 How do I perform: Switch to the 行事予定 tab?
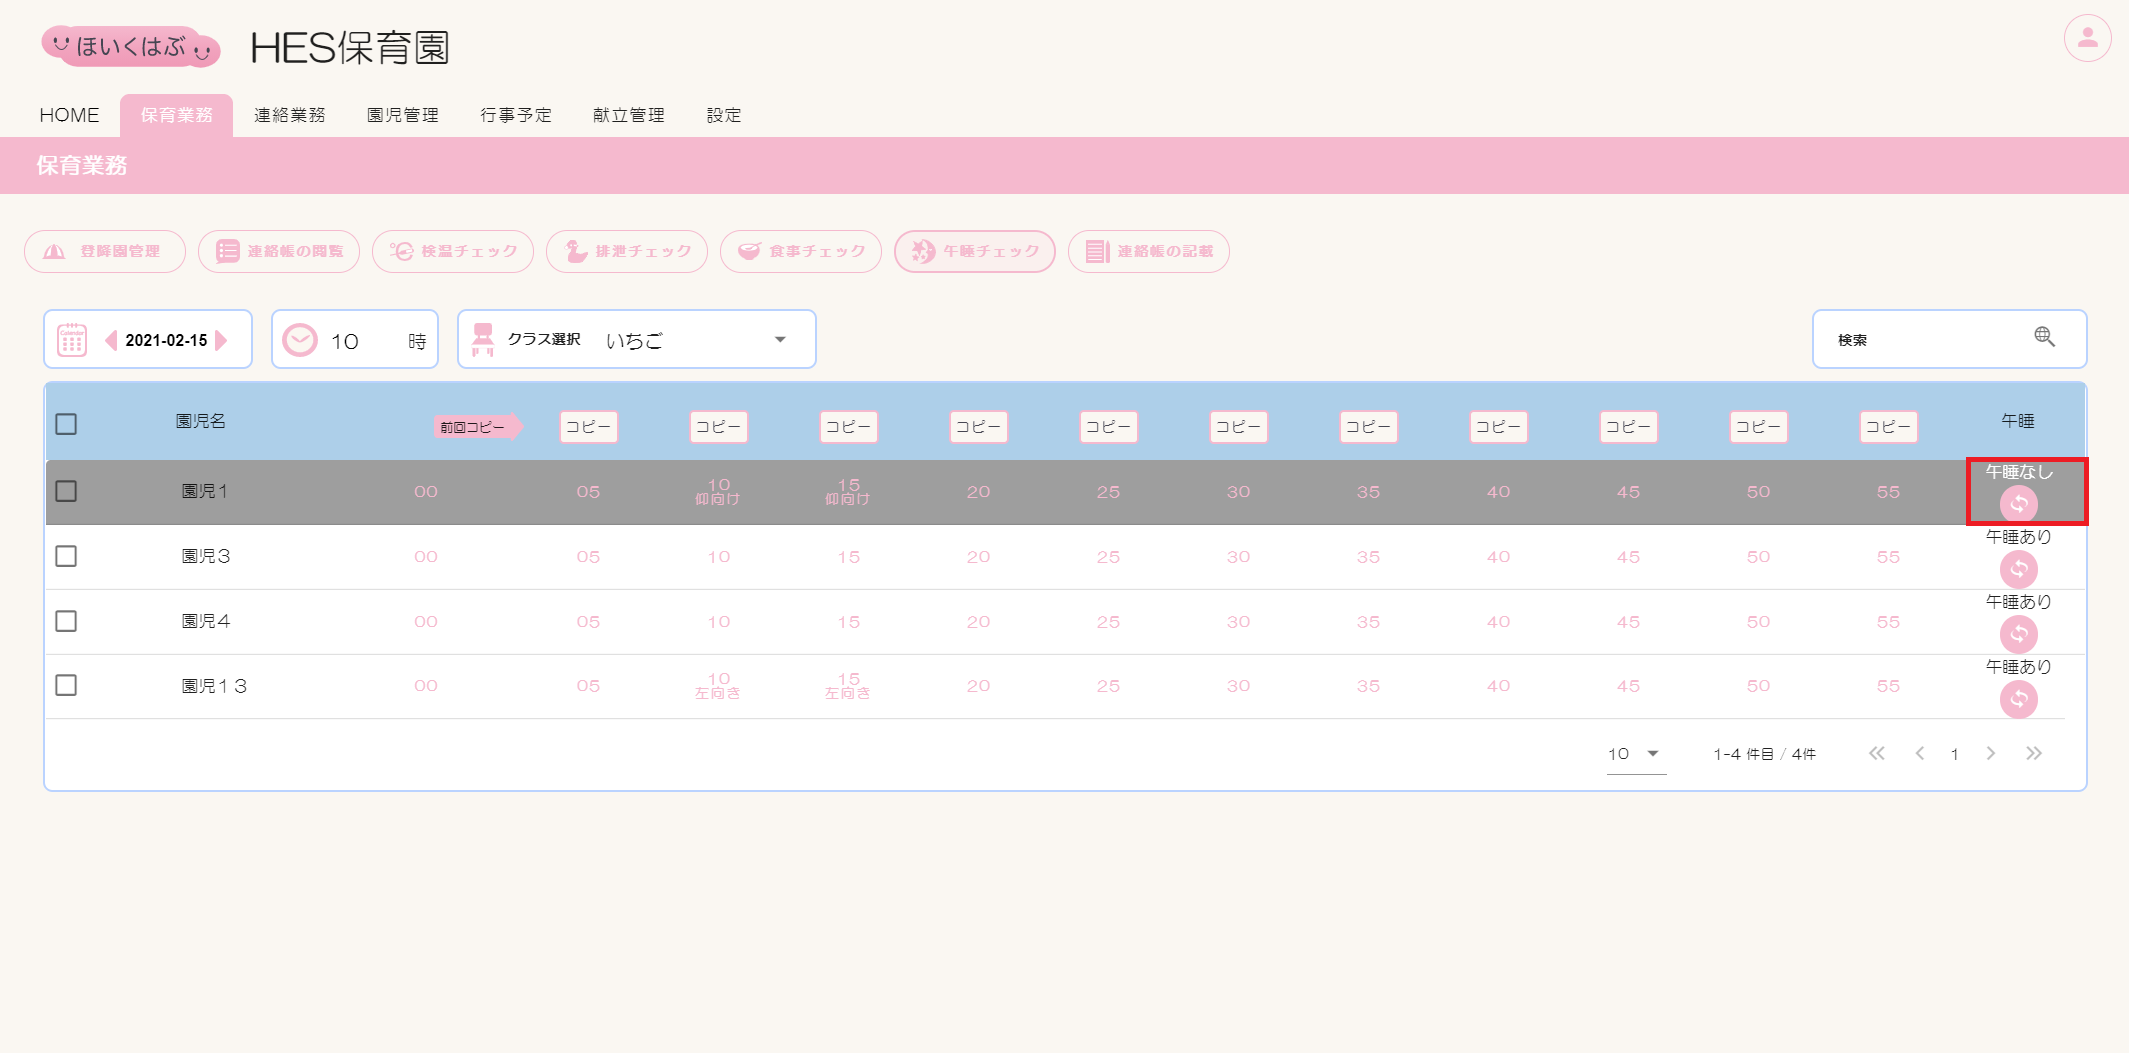coord(516,115)
